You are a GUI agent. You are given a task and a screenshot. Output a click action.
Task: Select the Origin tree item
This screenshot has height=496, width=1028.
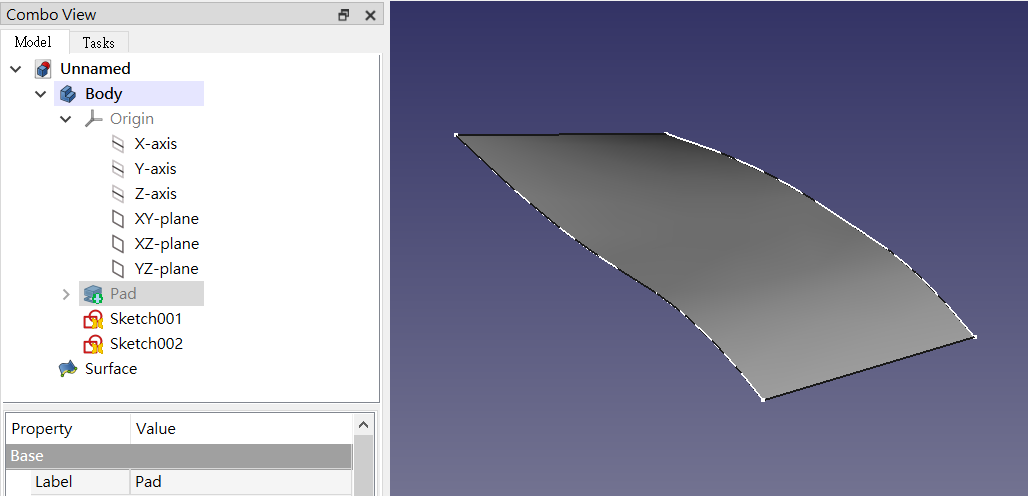coord(132,119)
